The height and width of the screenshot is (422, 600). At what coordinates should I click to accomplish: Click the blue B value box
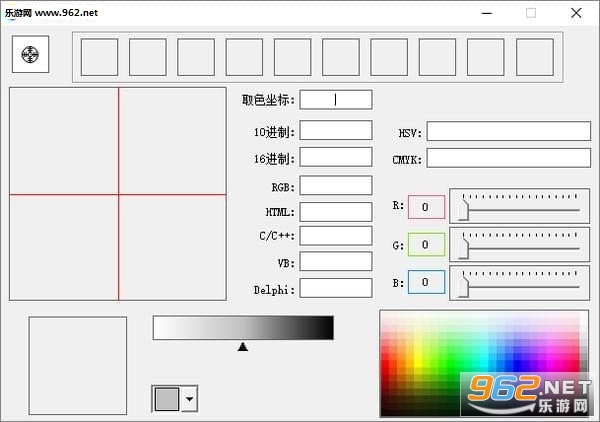[426, 282]
